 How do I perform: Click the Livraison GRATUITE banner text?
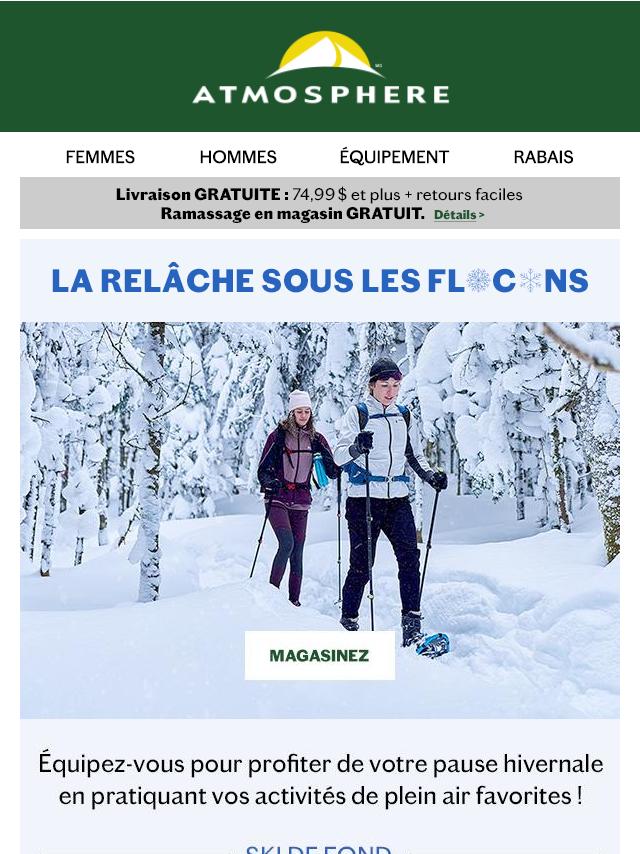[319, 194]
